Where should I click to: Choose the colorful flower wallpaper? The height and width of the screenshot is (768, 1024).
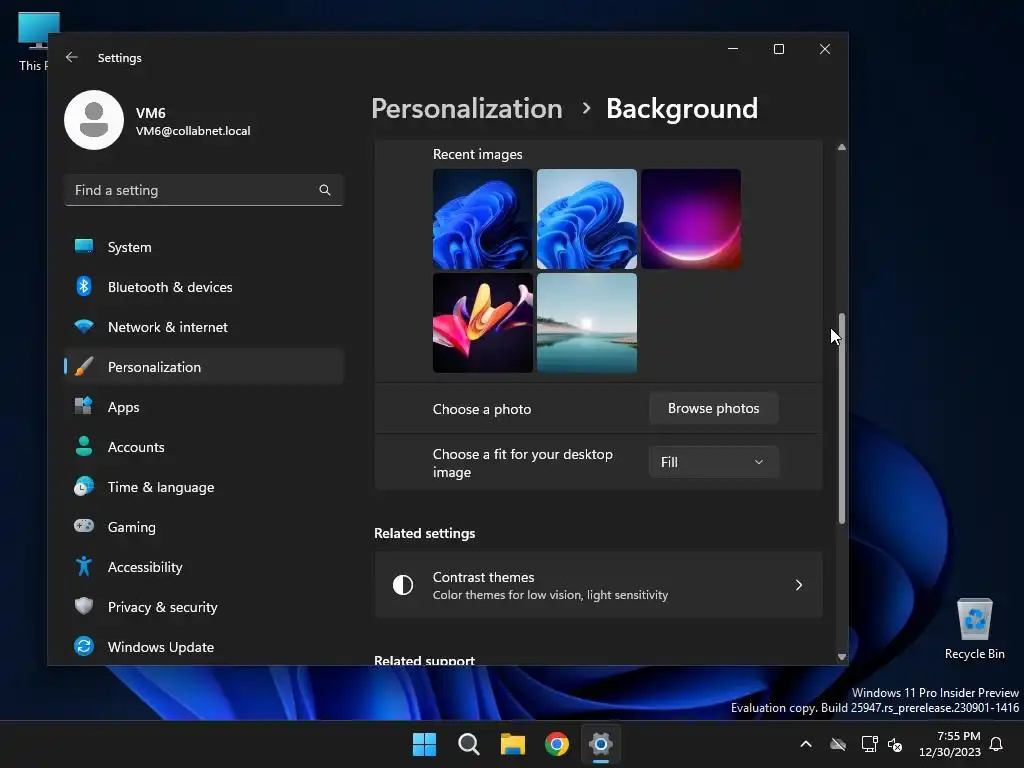click(x=483, y=323)
